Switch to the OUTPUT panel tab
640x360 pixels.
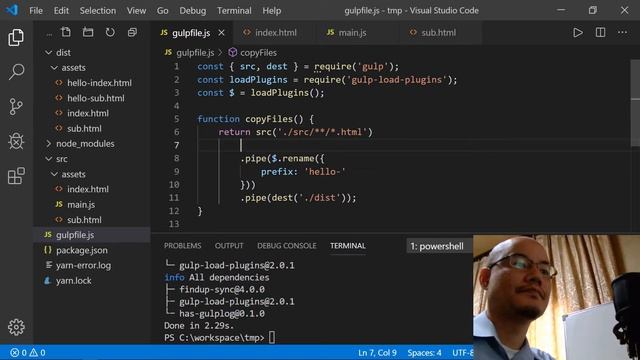(229, 246)
